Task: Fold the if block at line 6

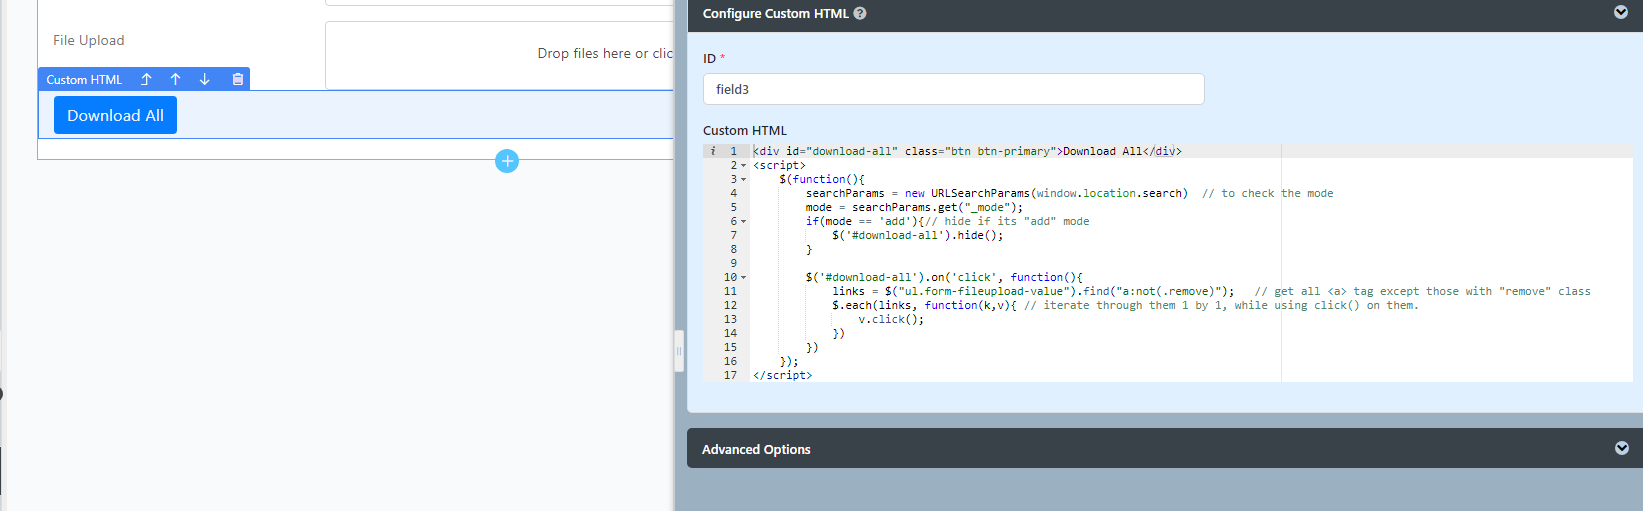Action: [x=743, y=222]
